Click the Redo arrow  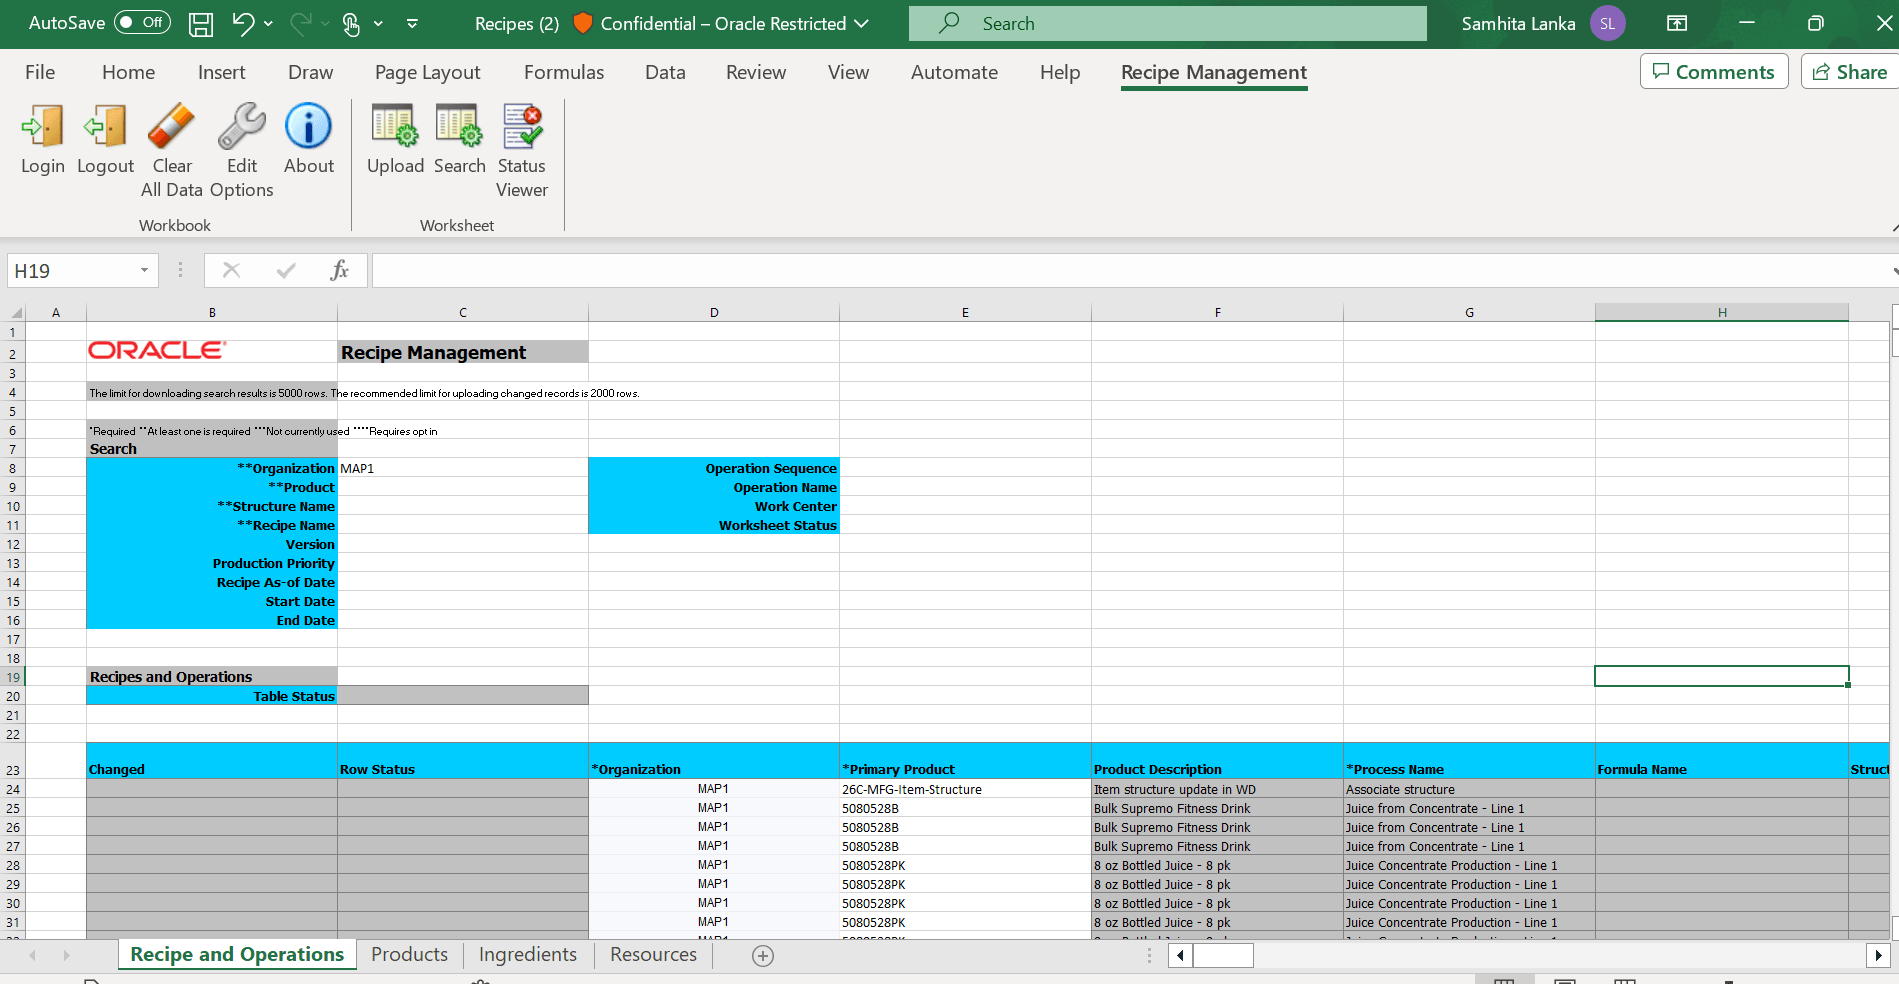[300, 23]
